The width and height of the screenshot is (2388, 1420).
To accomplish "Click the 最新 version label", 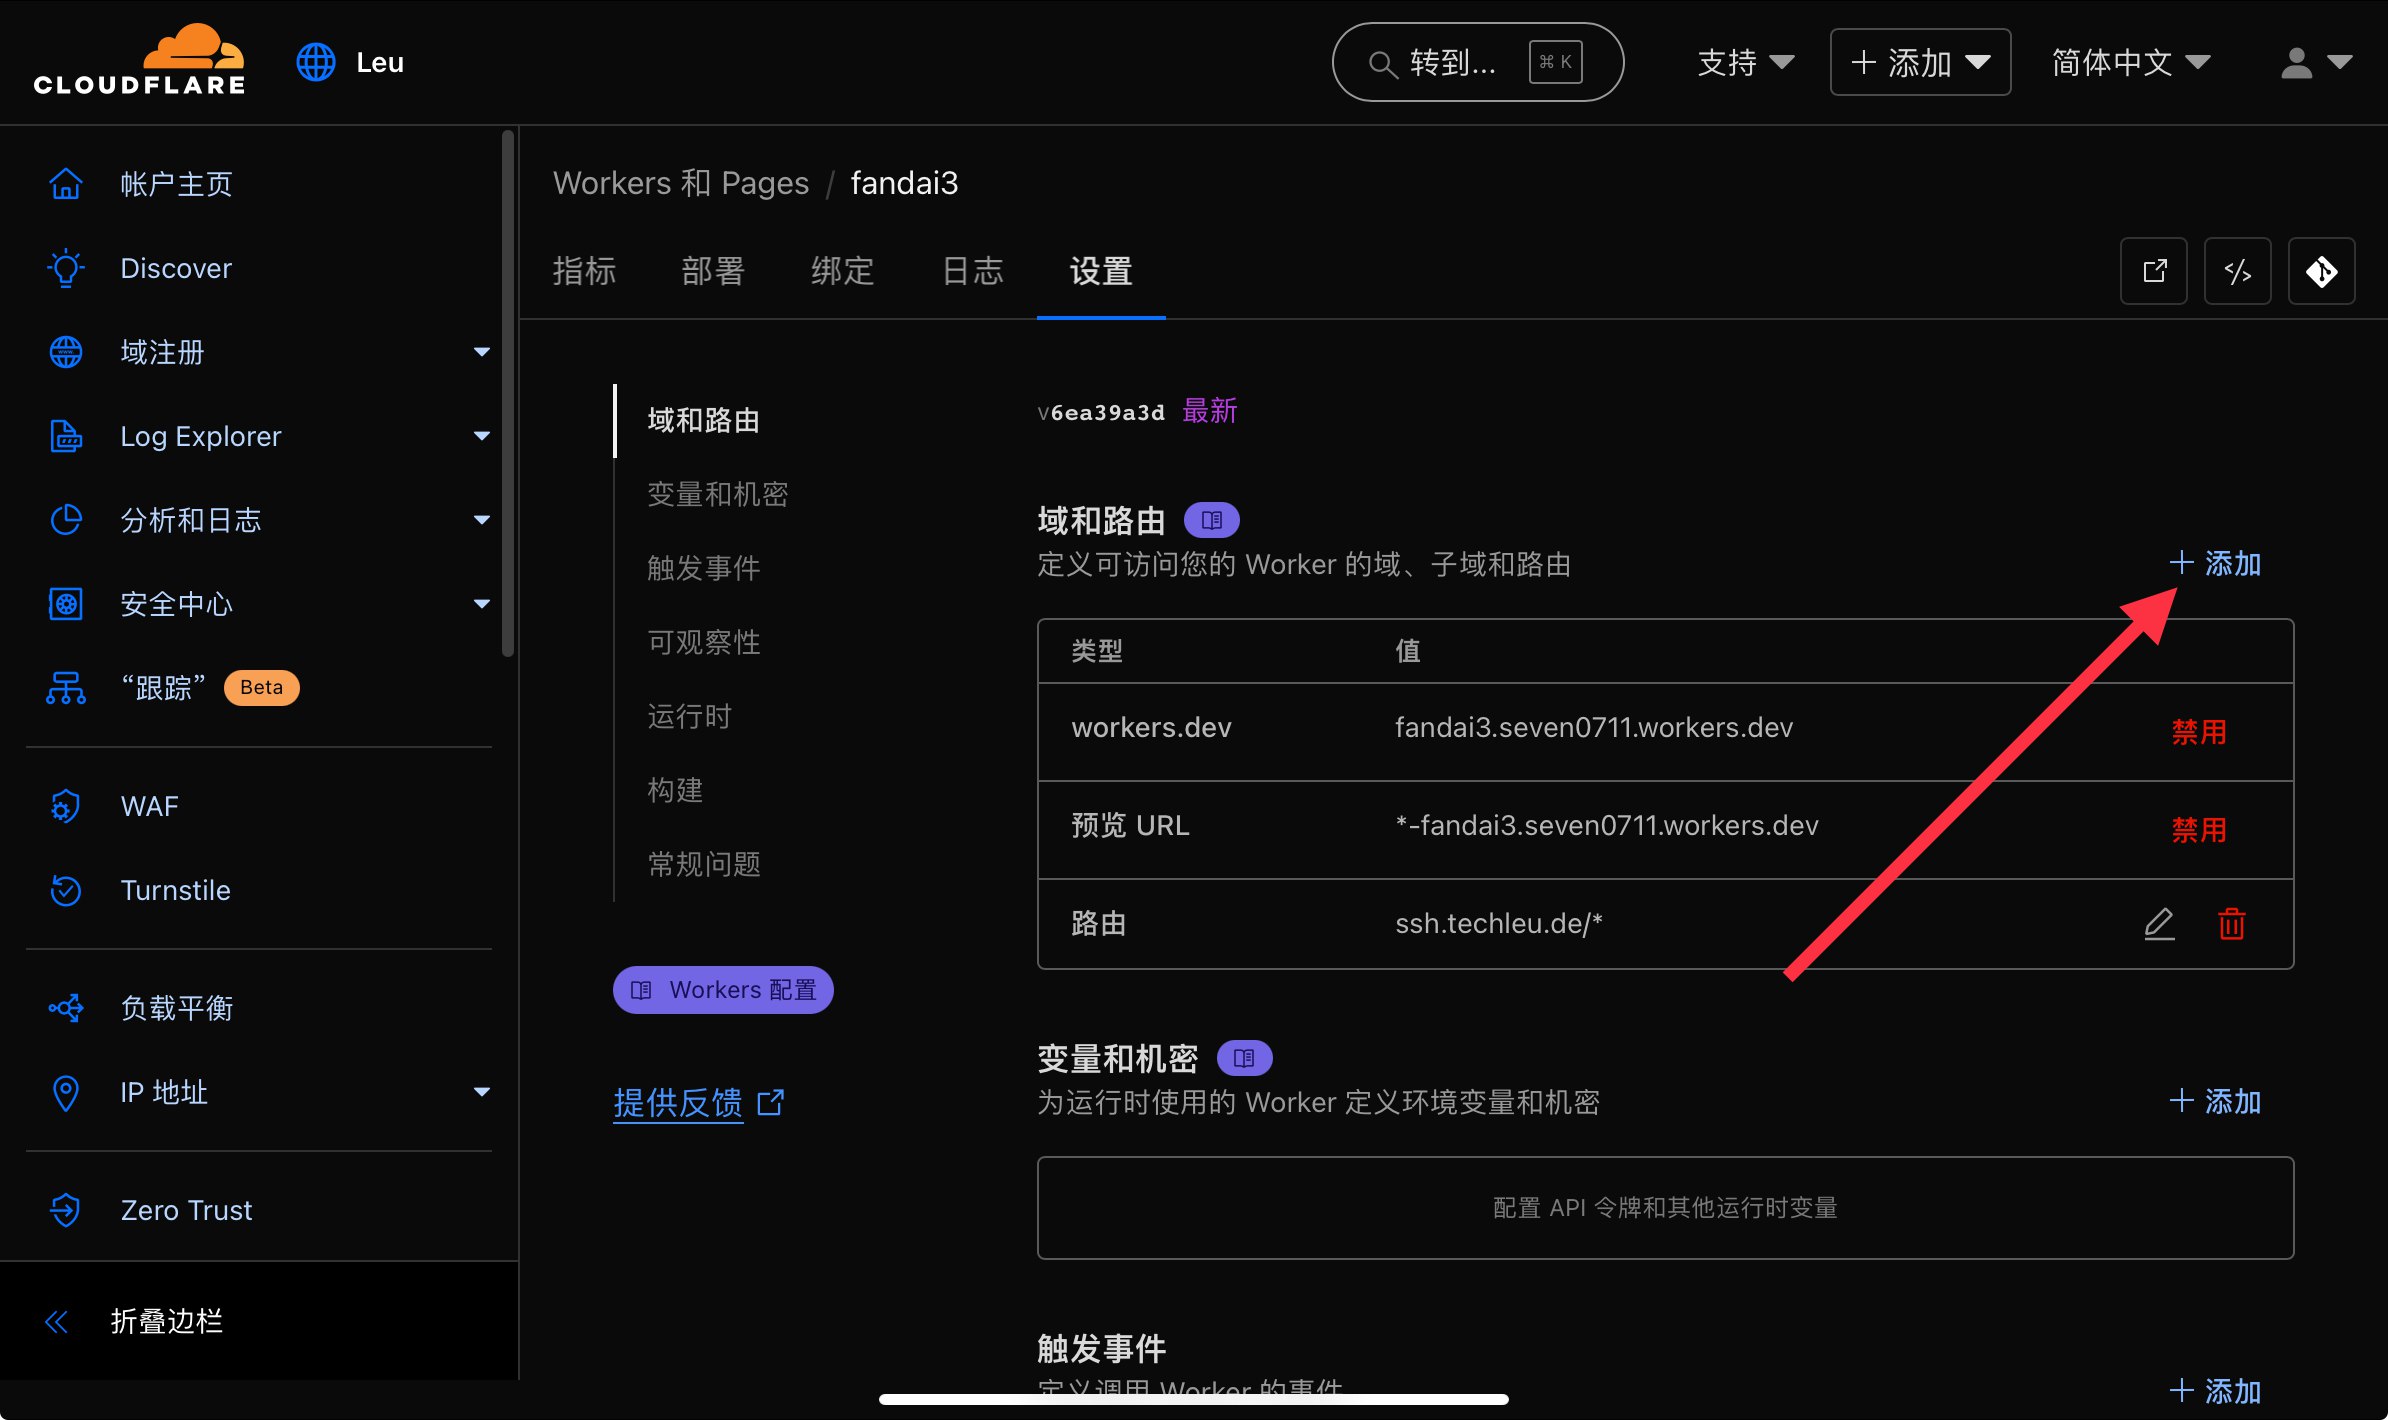I will (1210, 411).
